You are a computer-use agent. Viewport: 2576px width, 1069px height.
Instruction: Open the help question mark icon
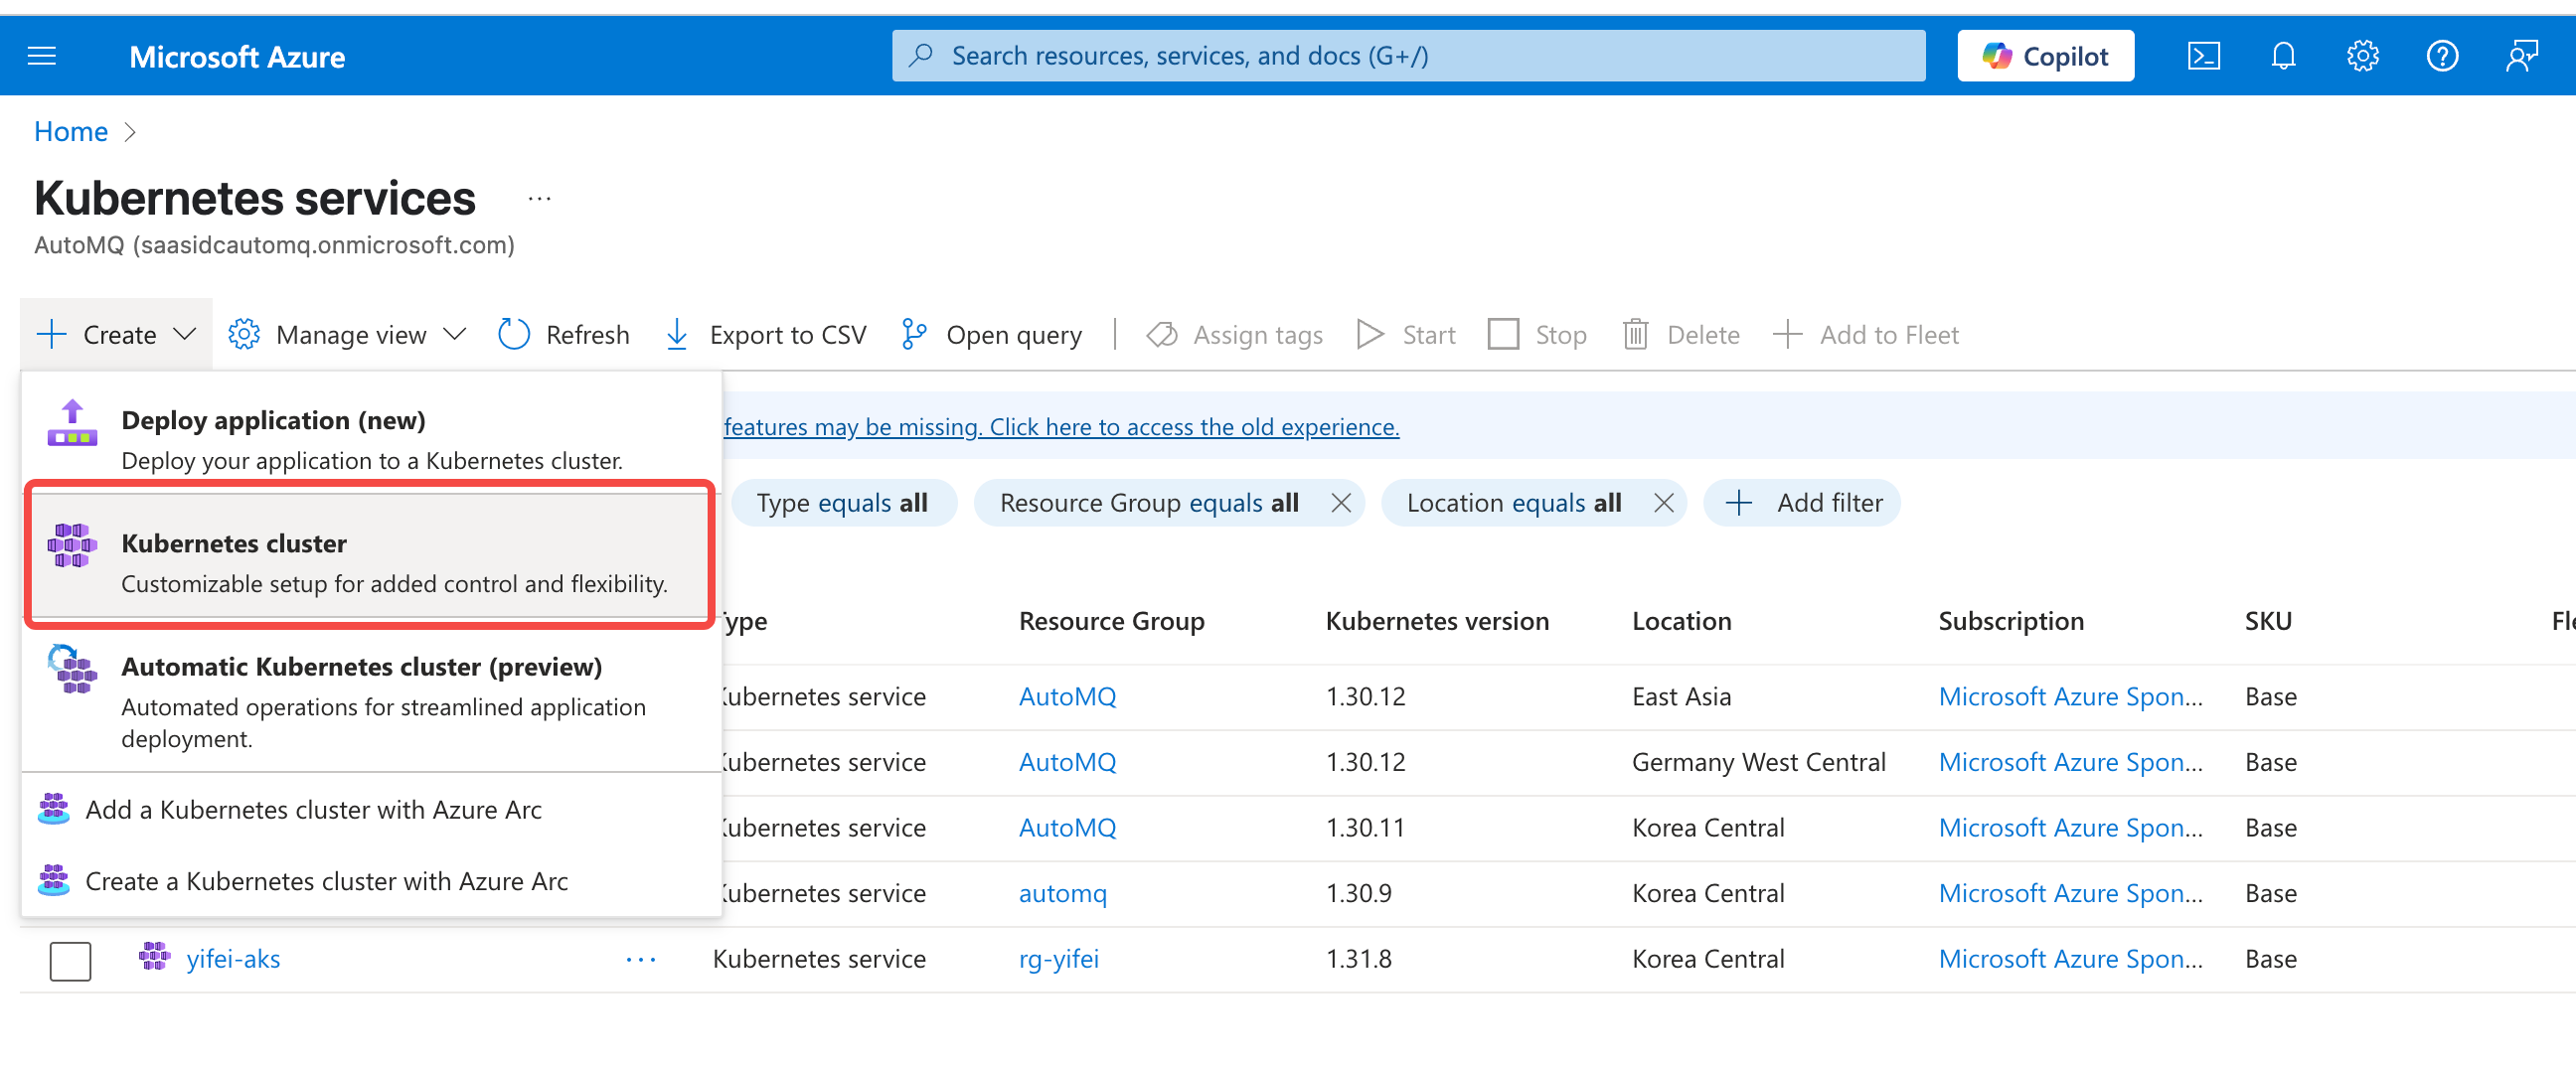[x=2442, y=56]
